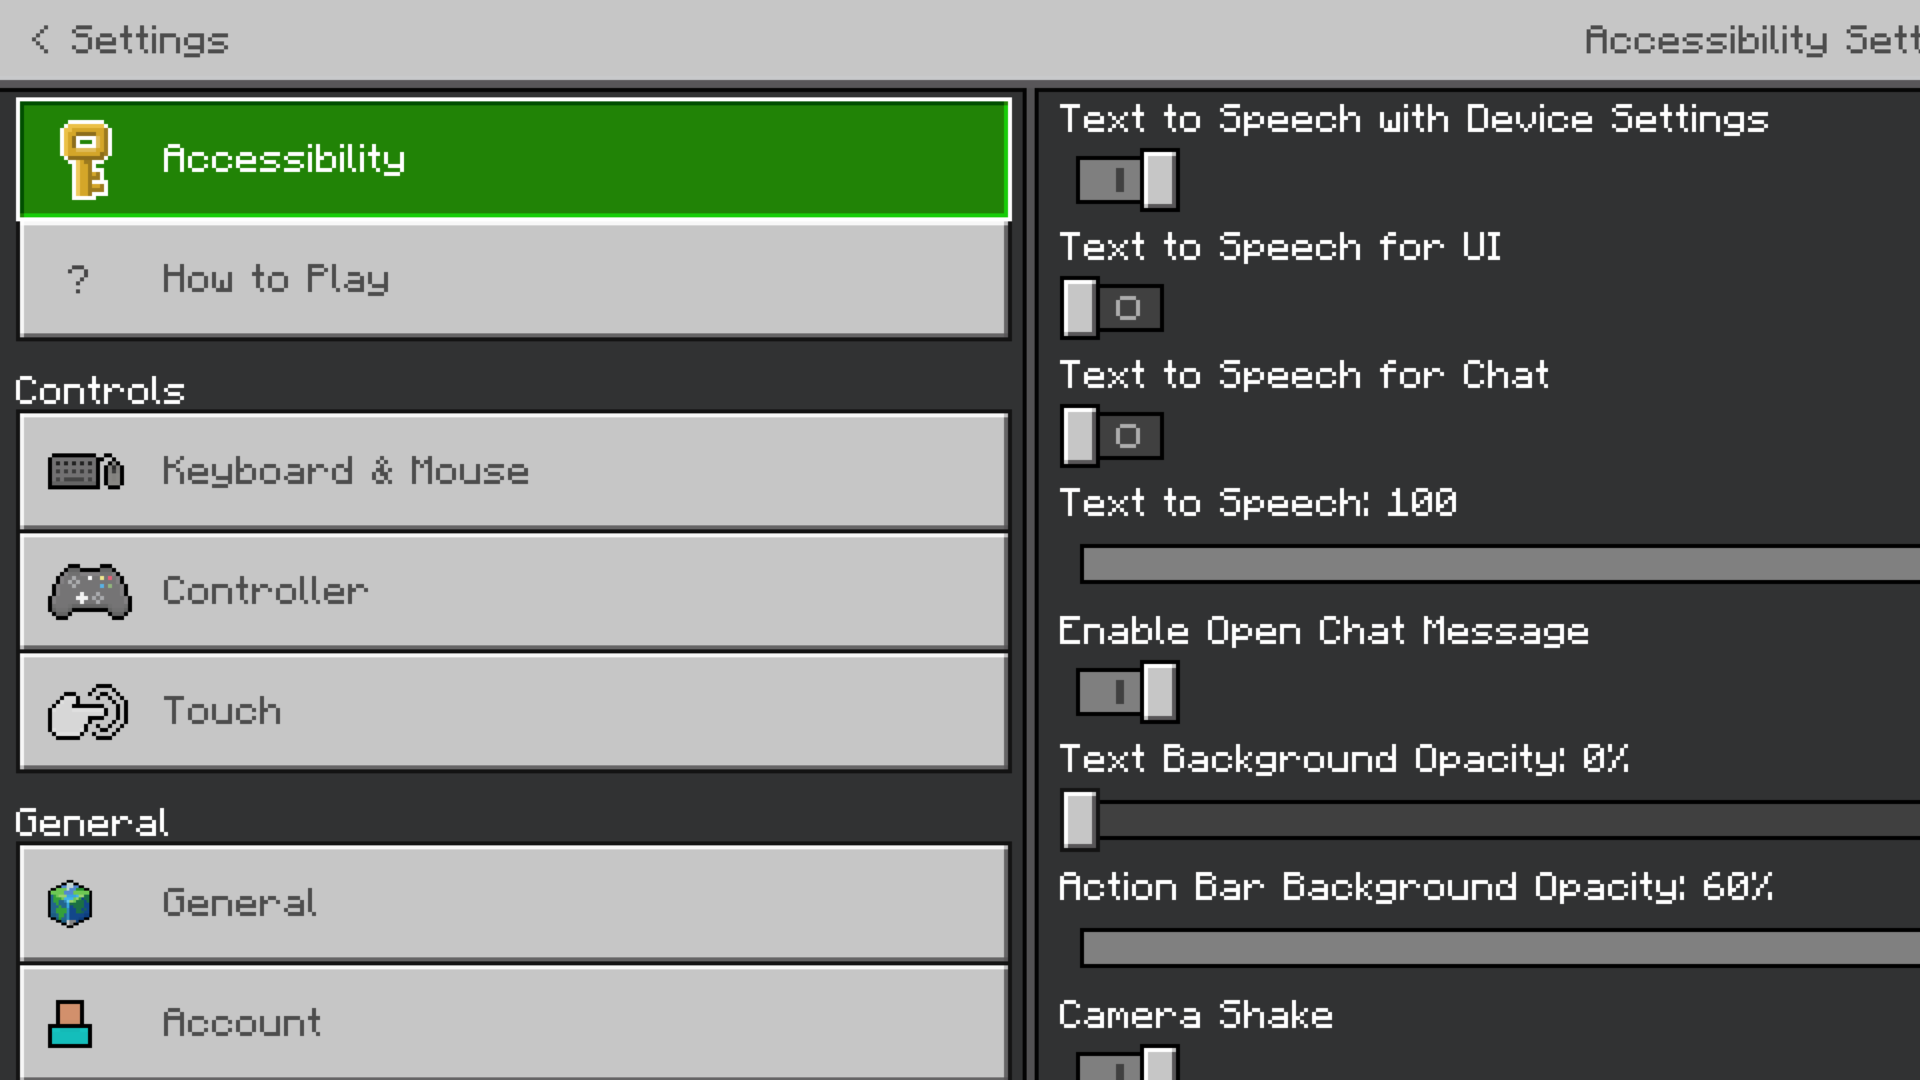Click the Text Background Opacity slider handle

1080,820
